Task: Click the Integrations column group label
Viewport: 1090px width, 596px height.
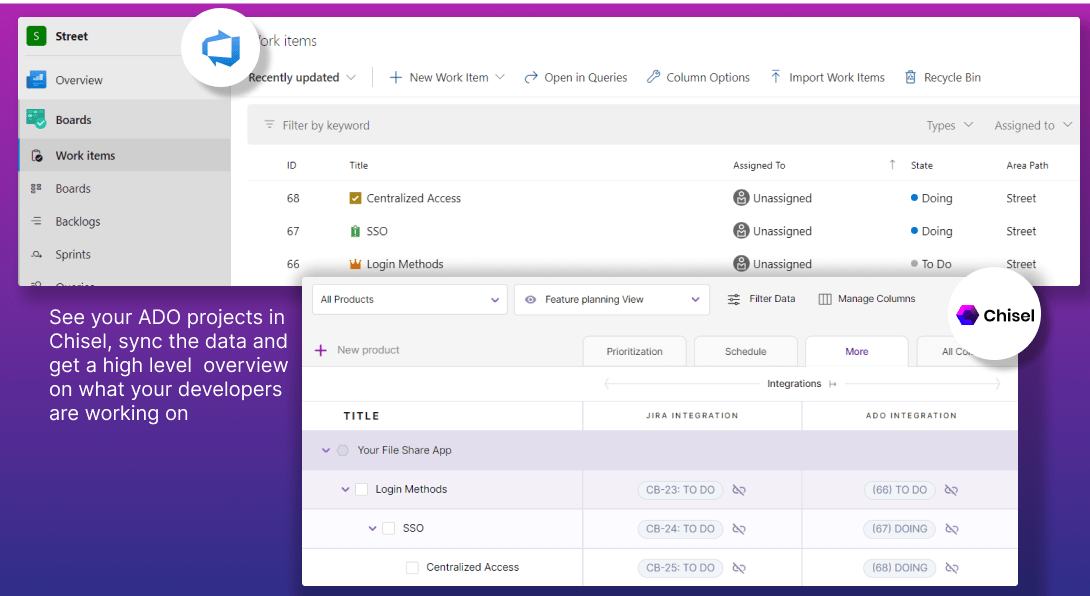Action: click(794, 384)
